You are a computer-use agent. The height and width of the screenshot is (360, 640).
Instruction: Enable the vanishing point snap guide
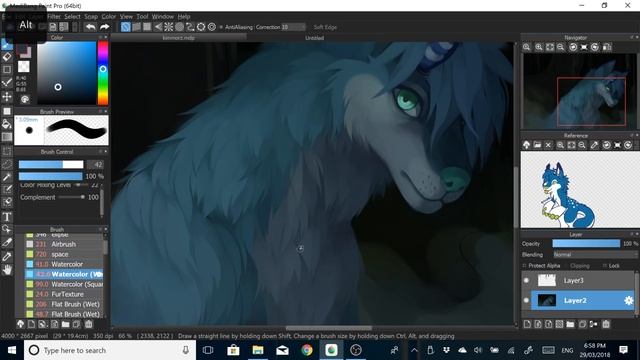158,27
